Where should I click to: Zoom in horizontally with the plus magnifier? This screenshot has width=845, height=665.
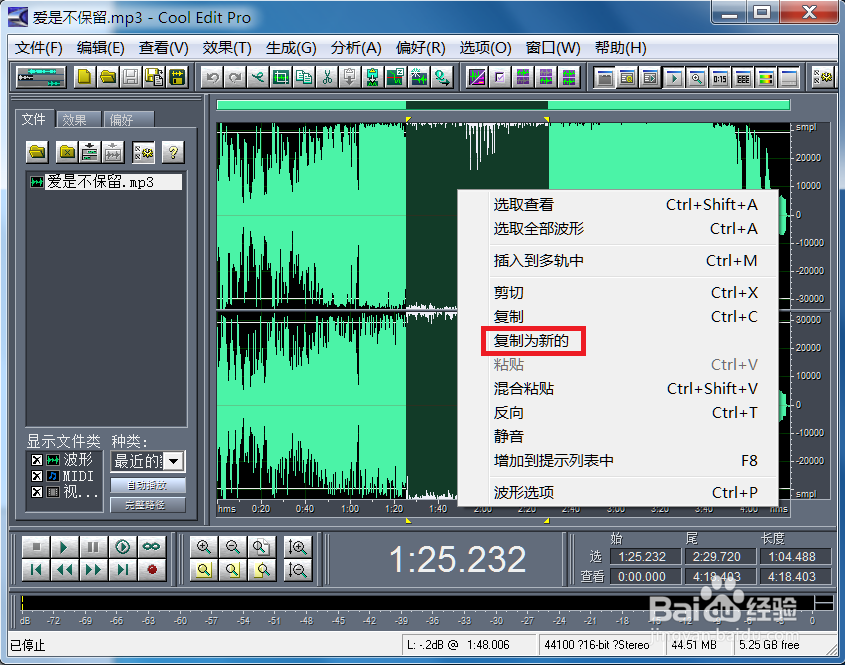coord(204,547)
